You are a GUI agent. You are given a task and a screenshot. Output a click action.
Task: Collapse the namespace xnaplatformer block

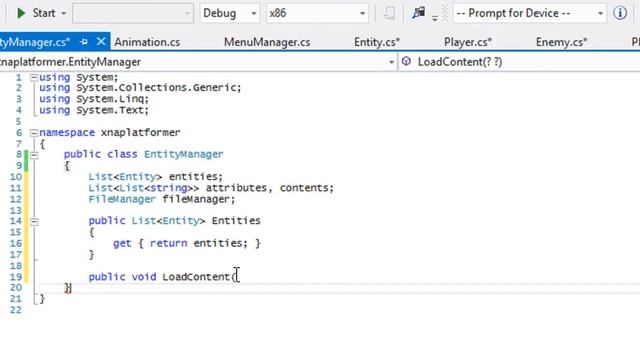pyautogui.click(x=34, y=133)
